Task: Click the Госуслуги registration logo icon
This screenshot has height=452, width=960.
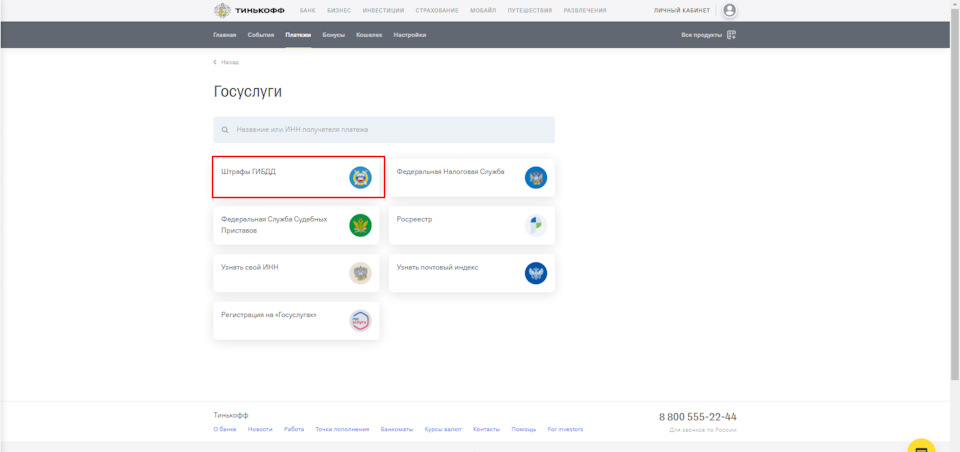Action: [x=360, y=321]
